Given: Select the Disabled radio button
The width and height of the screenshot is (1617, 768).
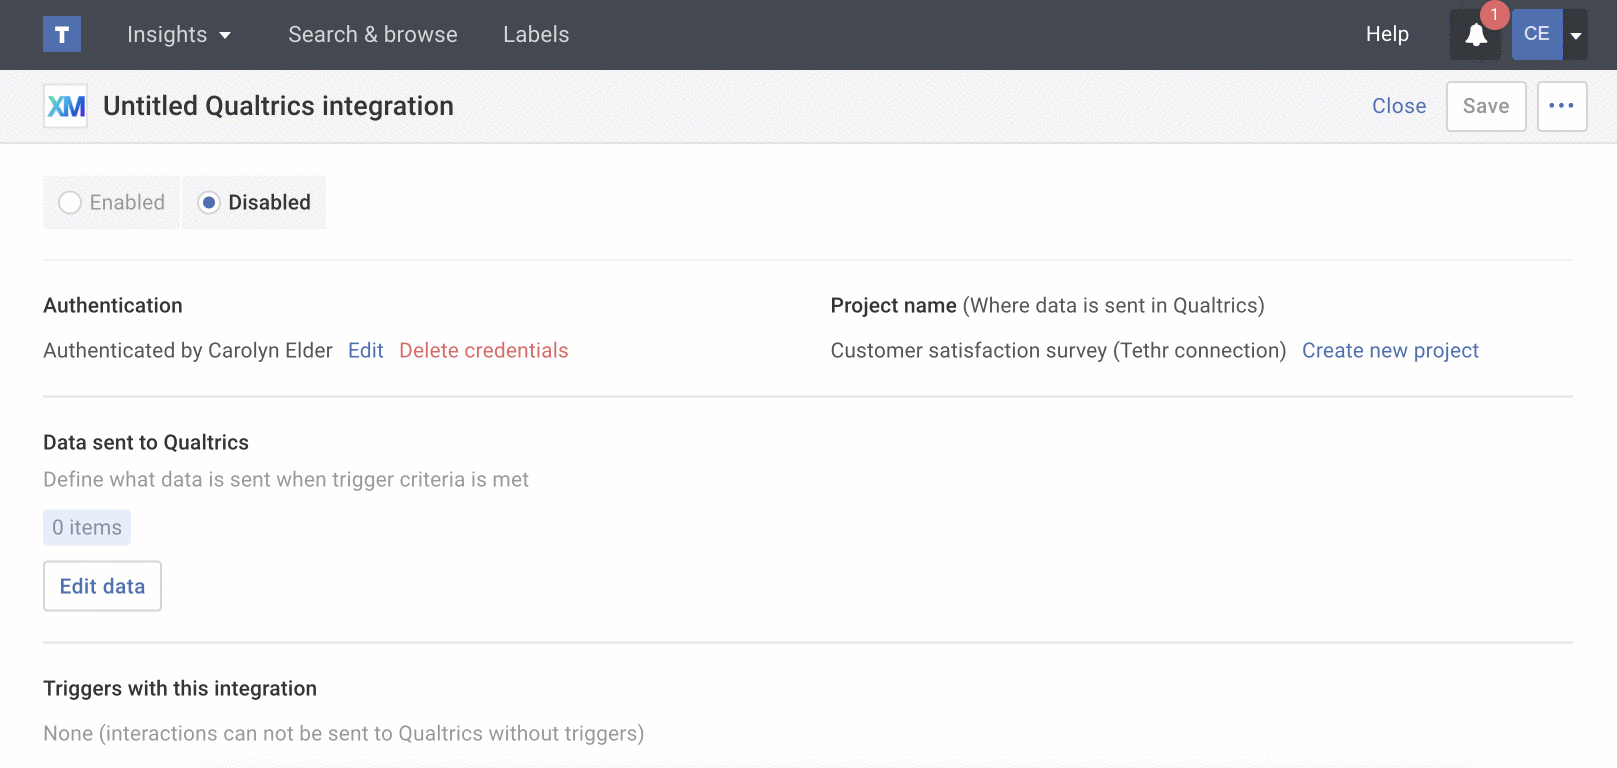Looking at the screenshot, I should click(209, 203).
